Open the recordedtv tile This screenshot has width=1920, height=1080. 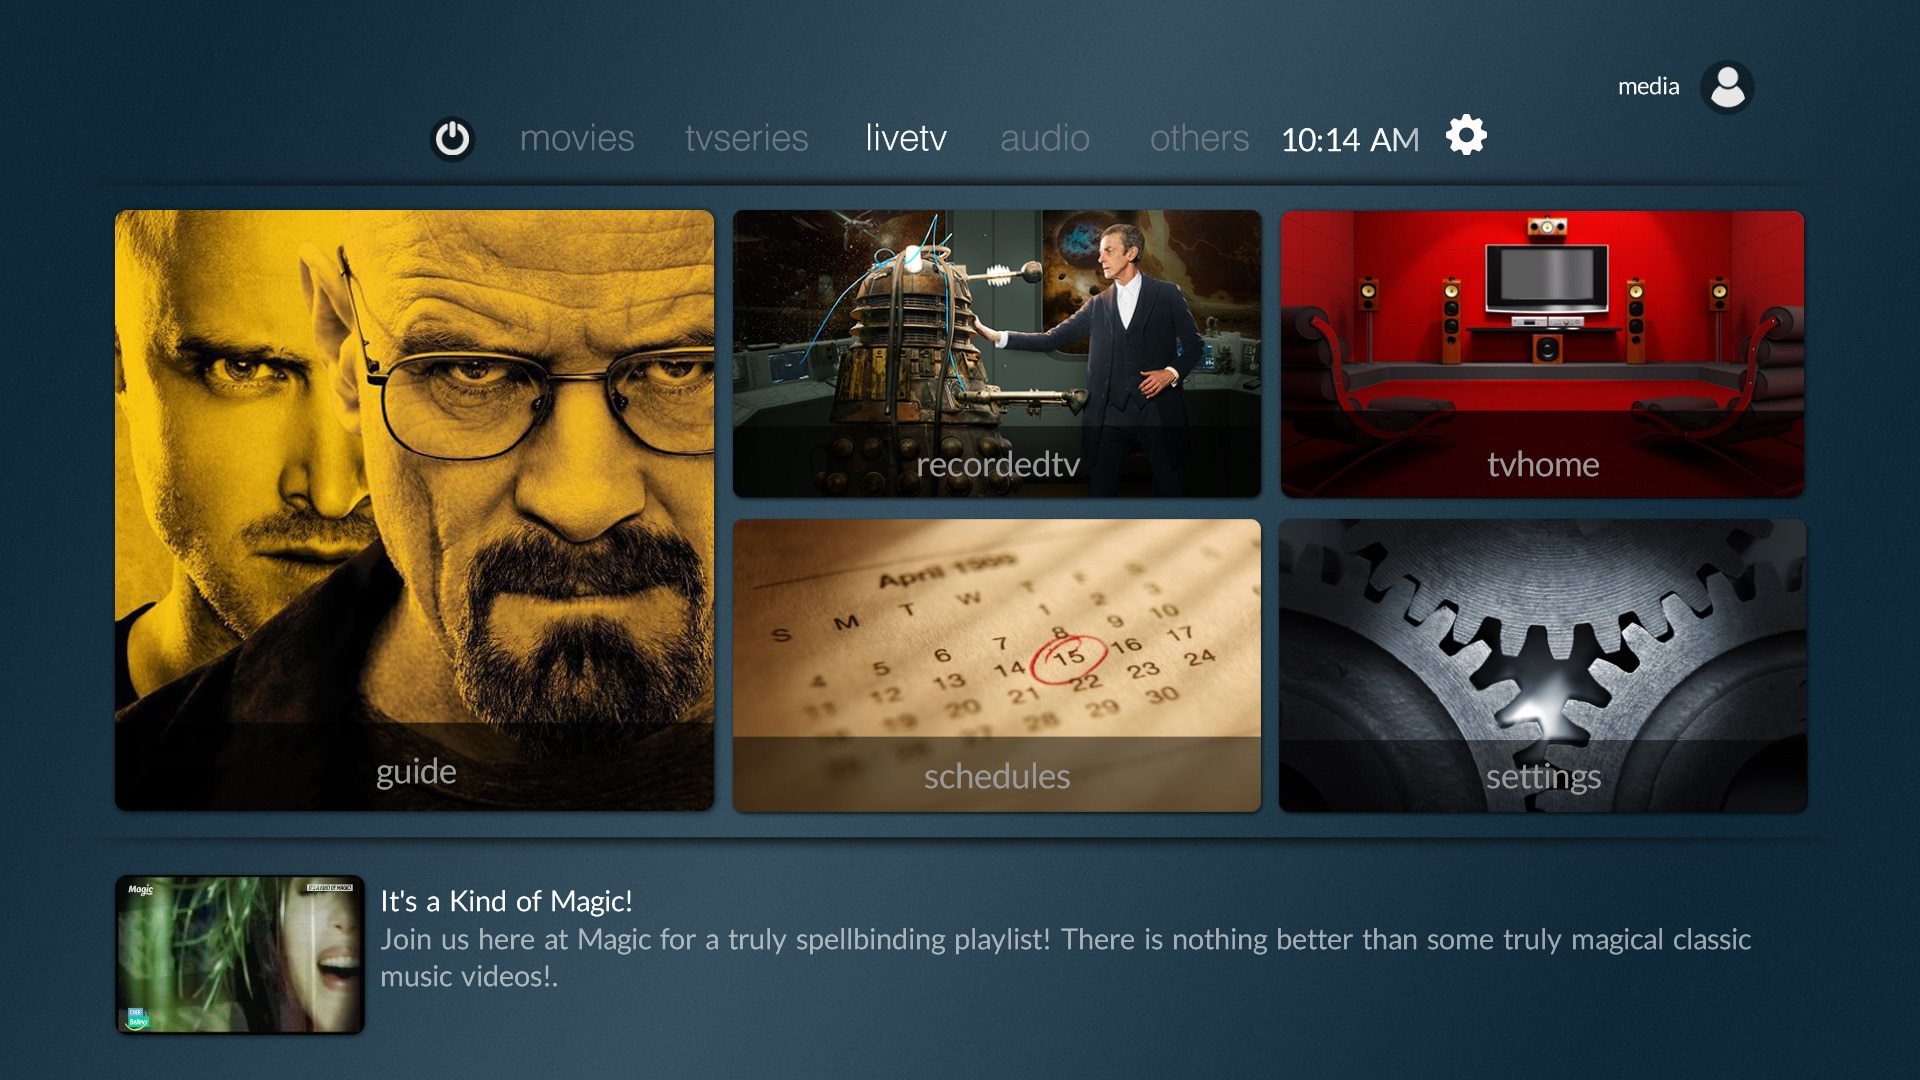997,353
